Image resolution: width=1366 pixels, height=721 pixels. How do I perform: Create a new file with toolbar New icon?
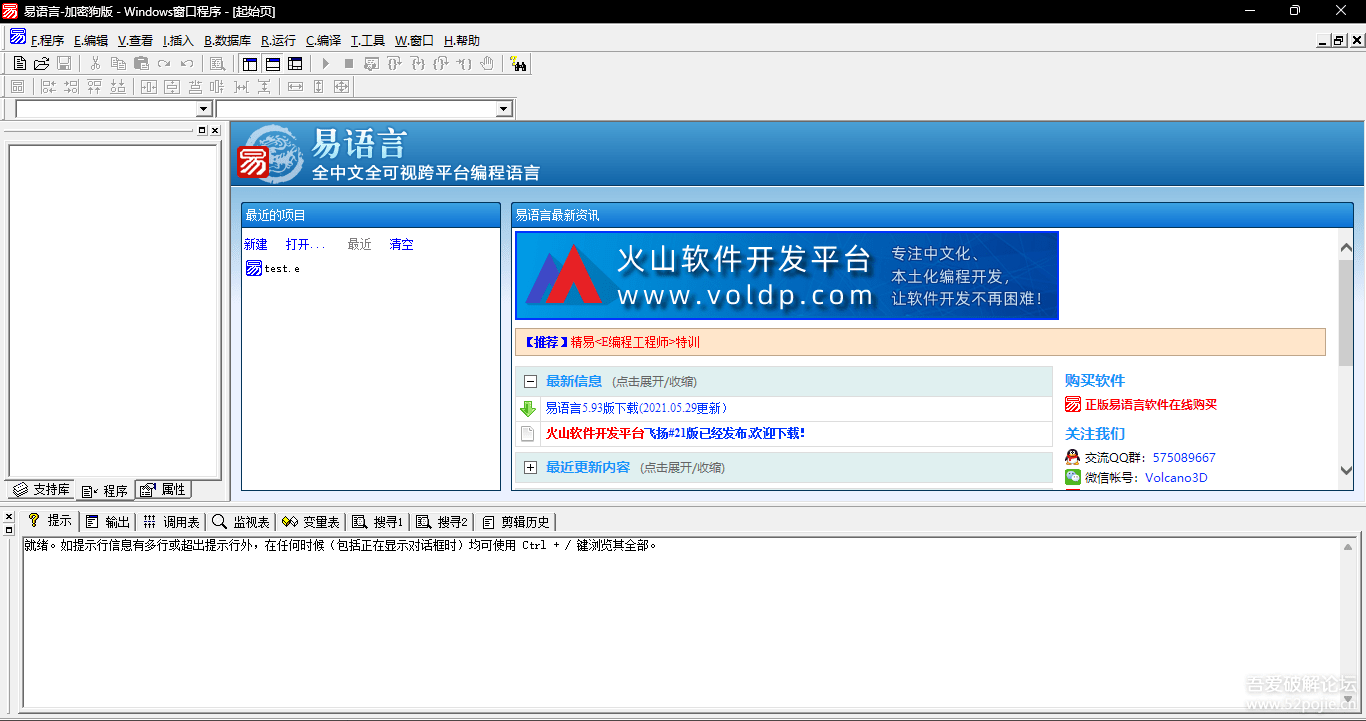tap(19, 63)
